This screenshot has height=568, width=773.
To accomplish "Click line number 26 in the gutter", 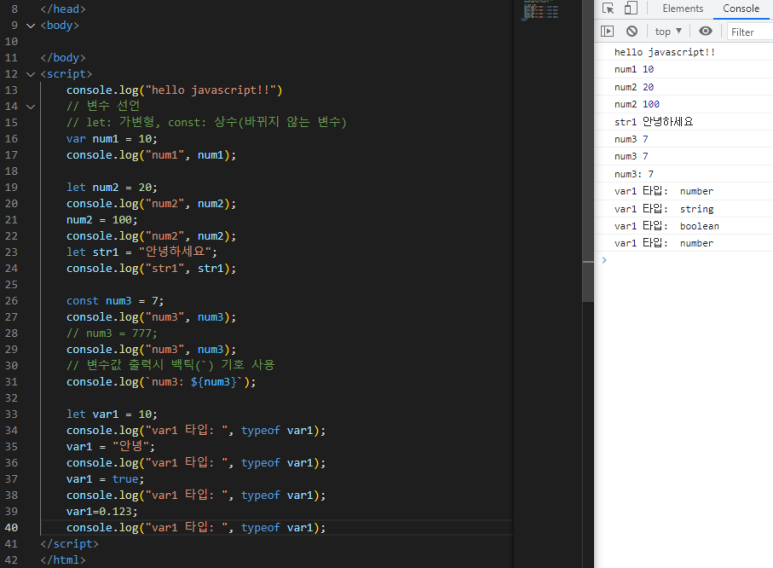I will (x=11, y=301).
